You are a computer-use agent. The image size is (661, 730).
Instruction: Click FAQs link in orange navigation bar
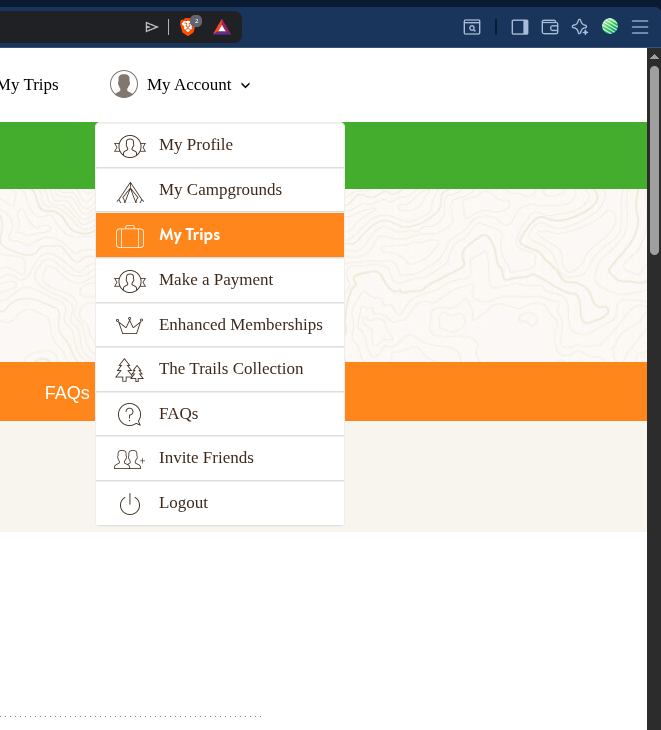coord(67,393)
